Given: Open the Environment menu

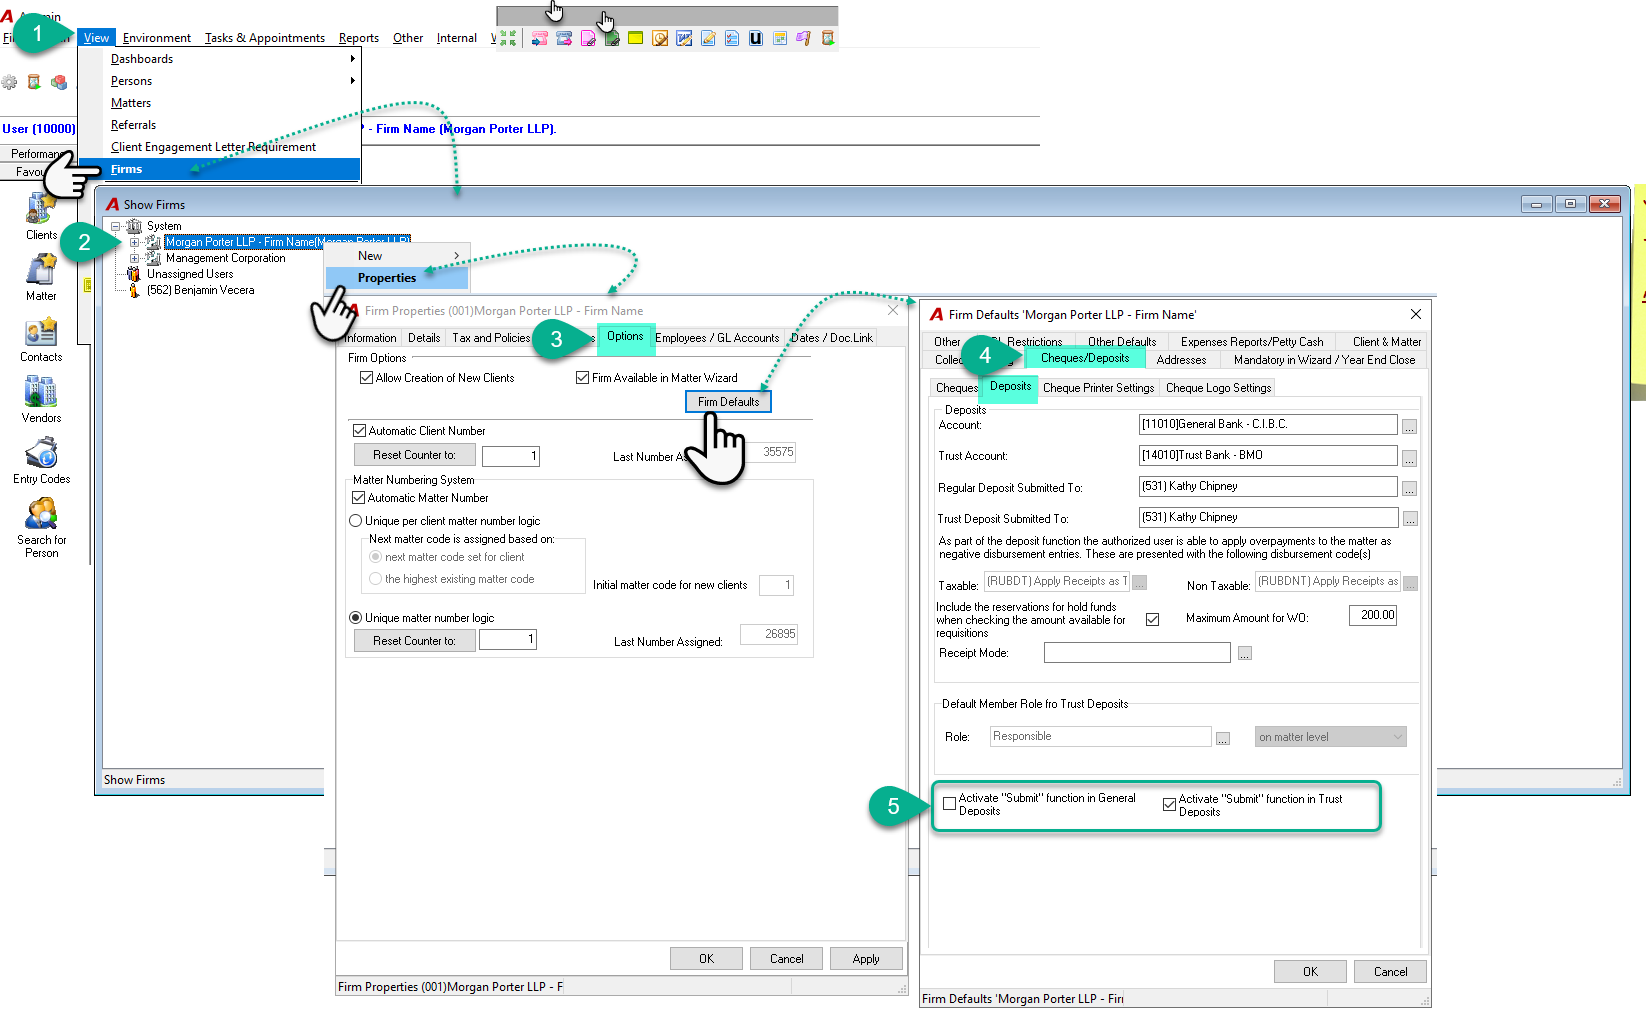Looking at the screenshot, I should 157,38.
